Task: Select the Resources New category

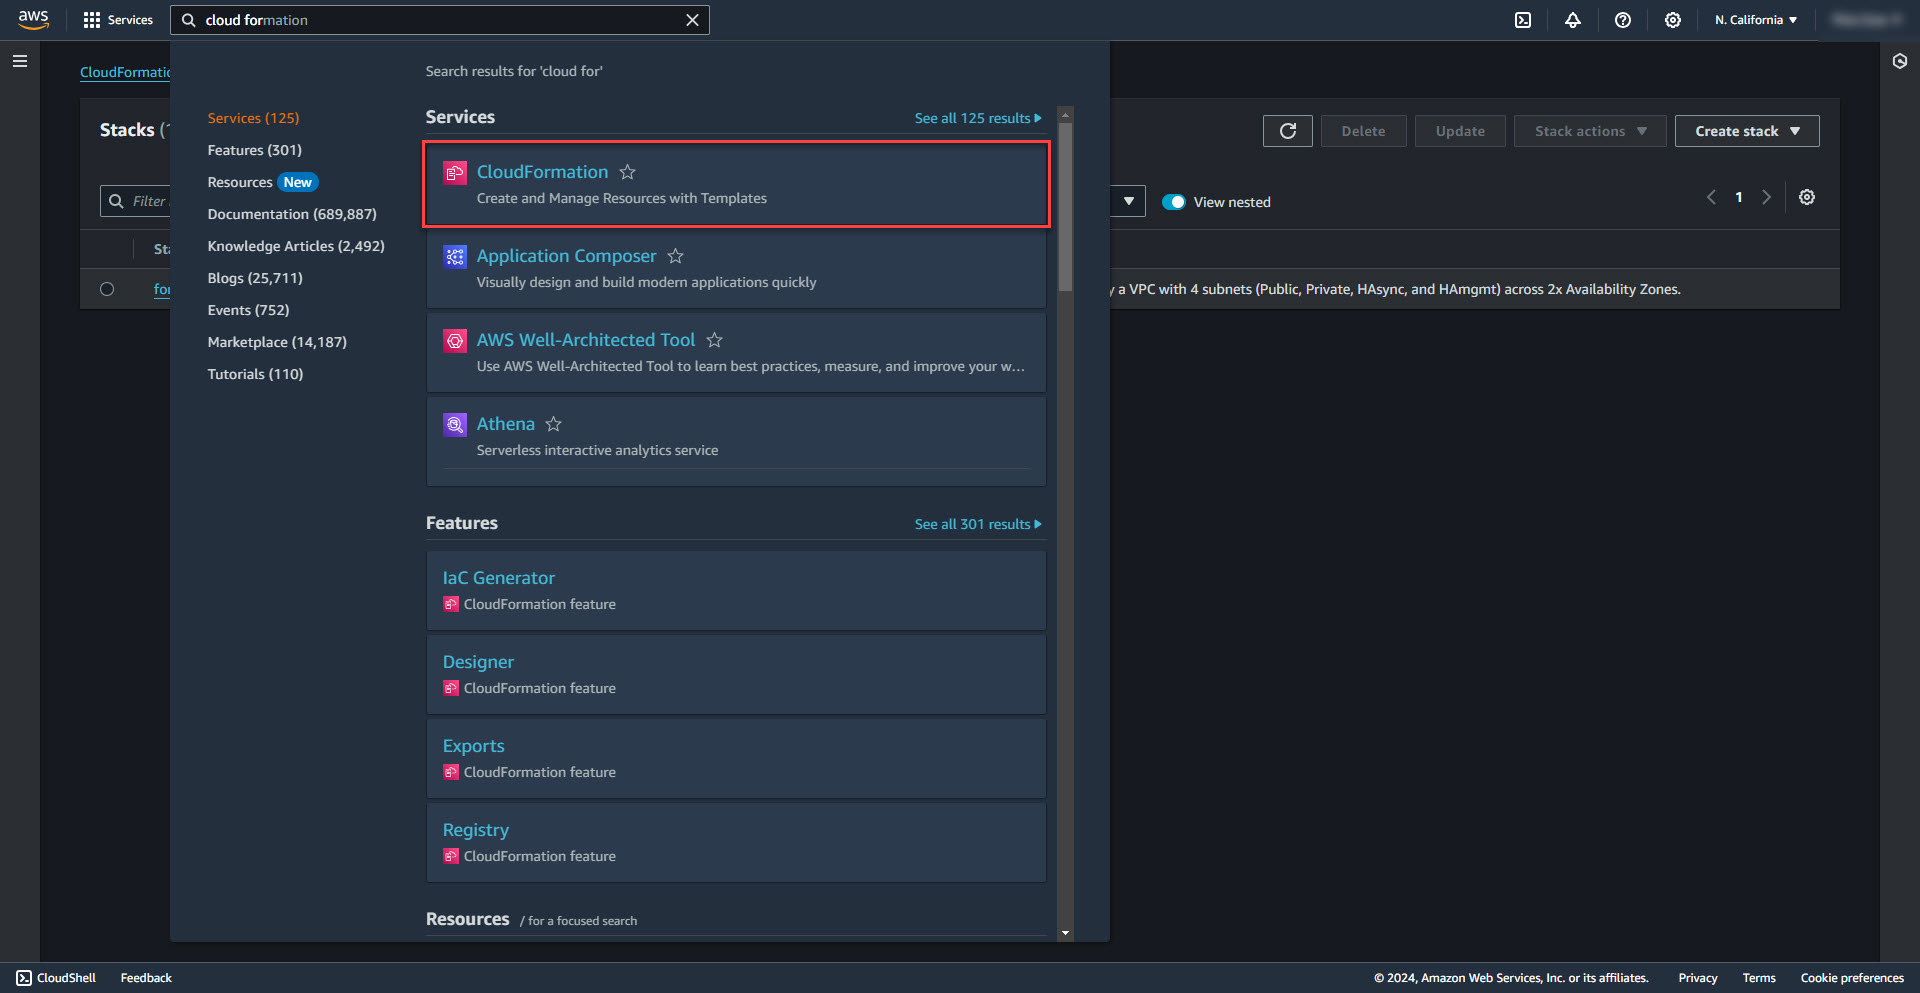Action: coord(262,182)
